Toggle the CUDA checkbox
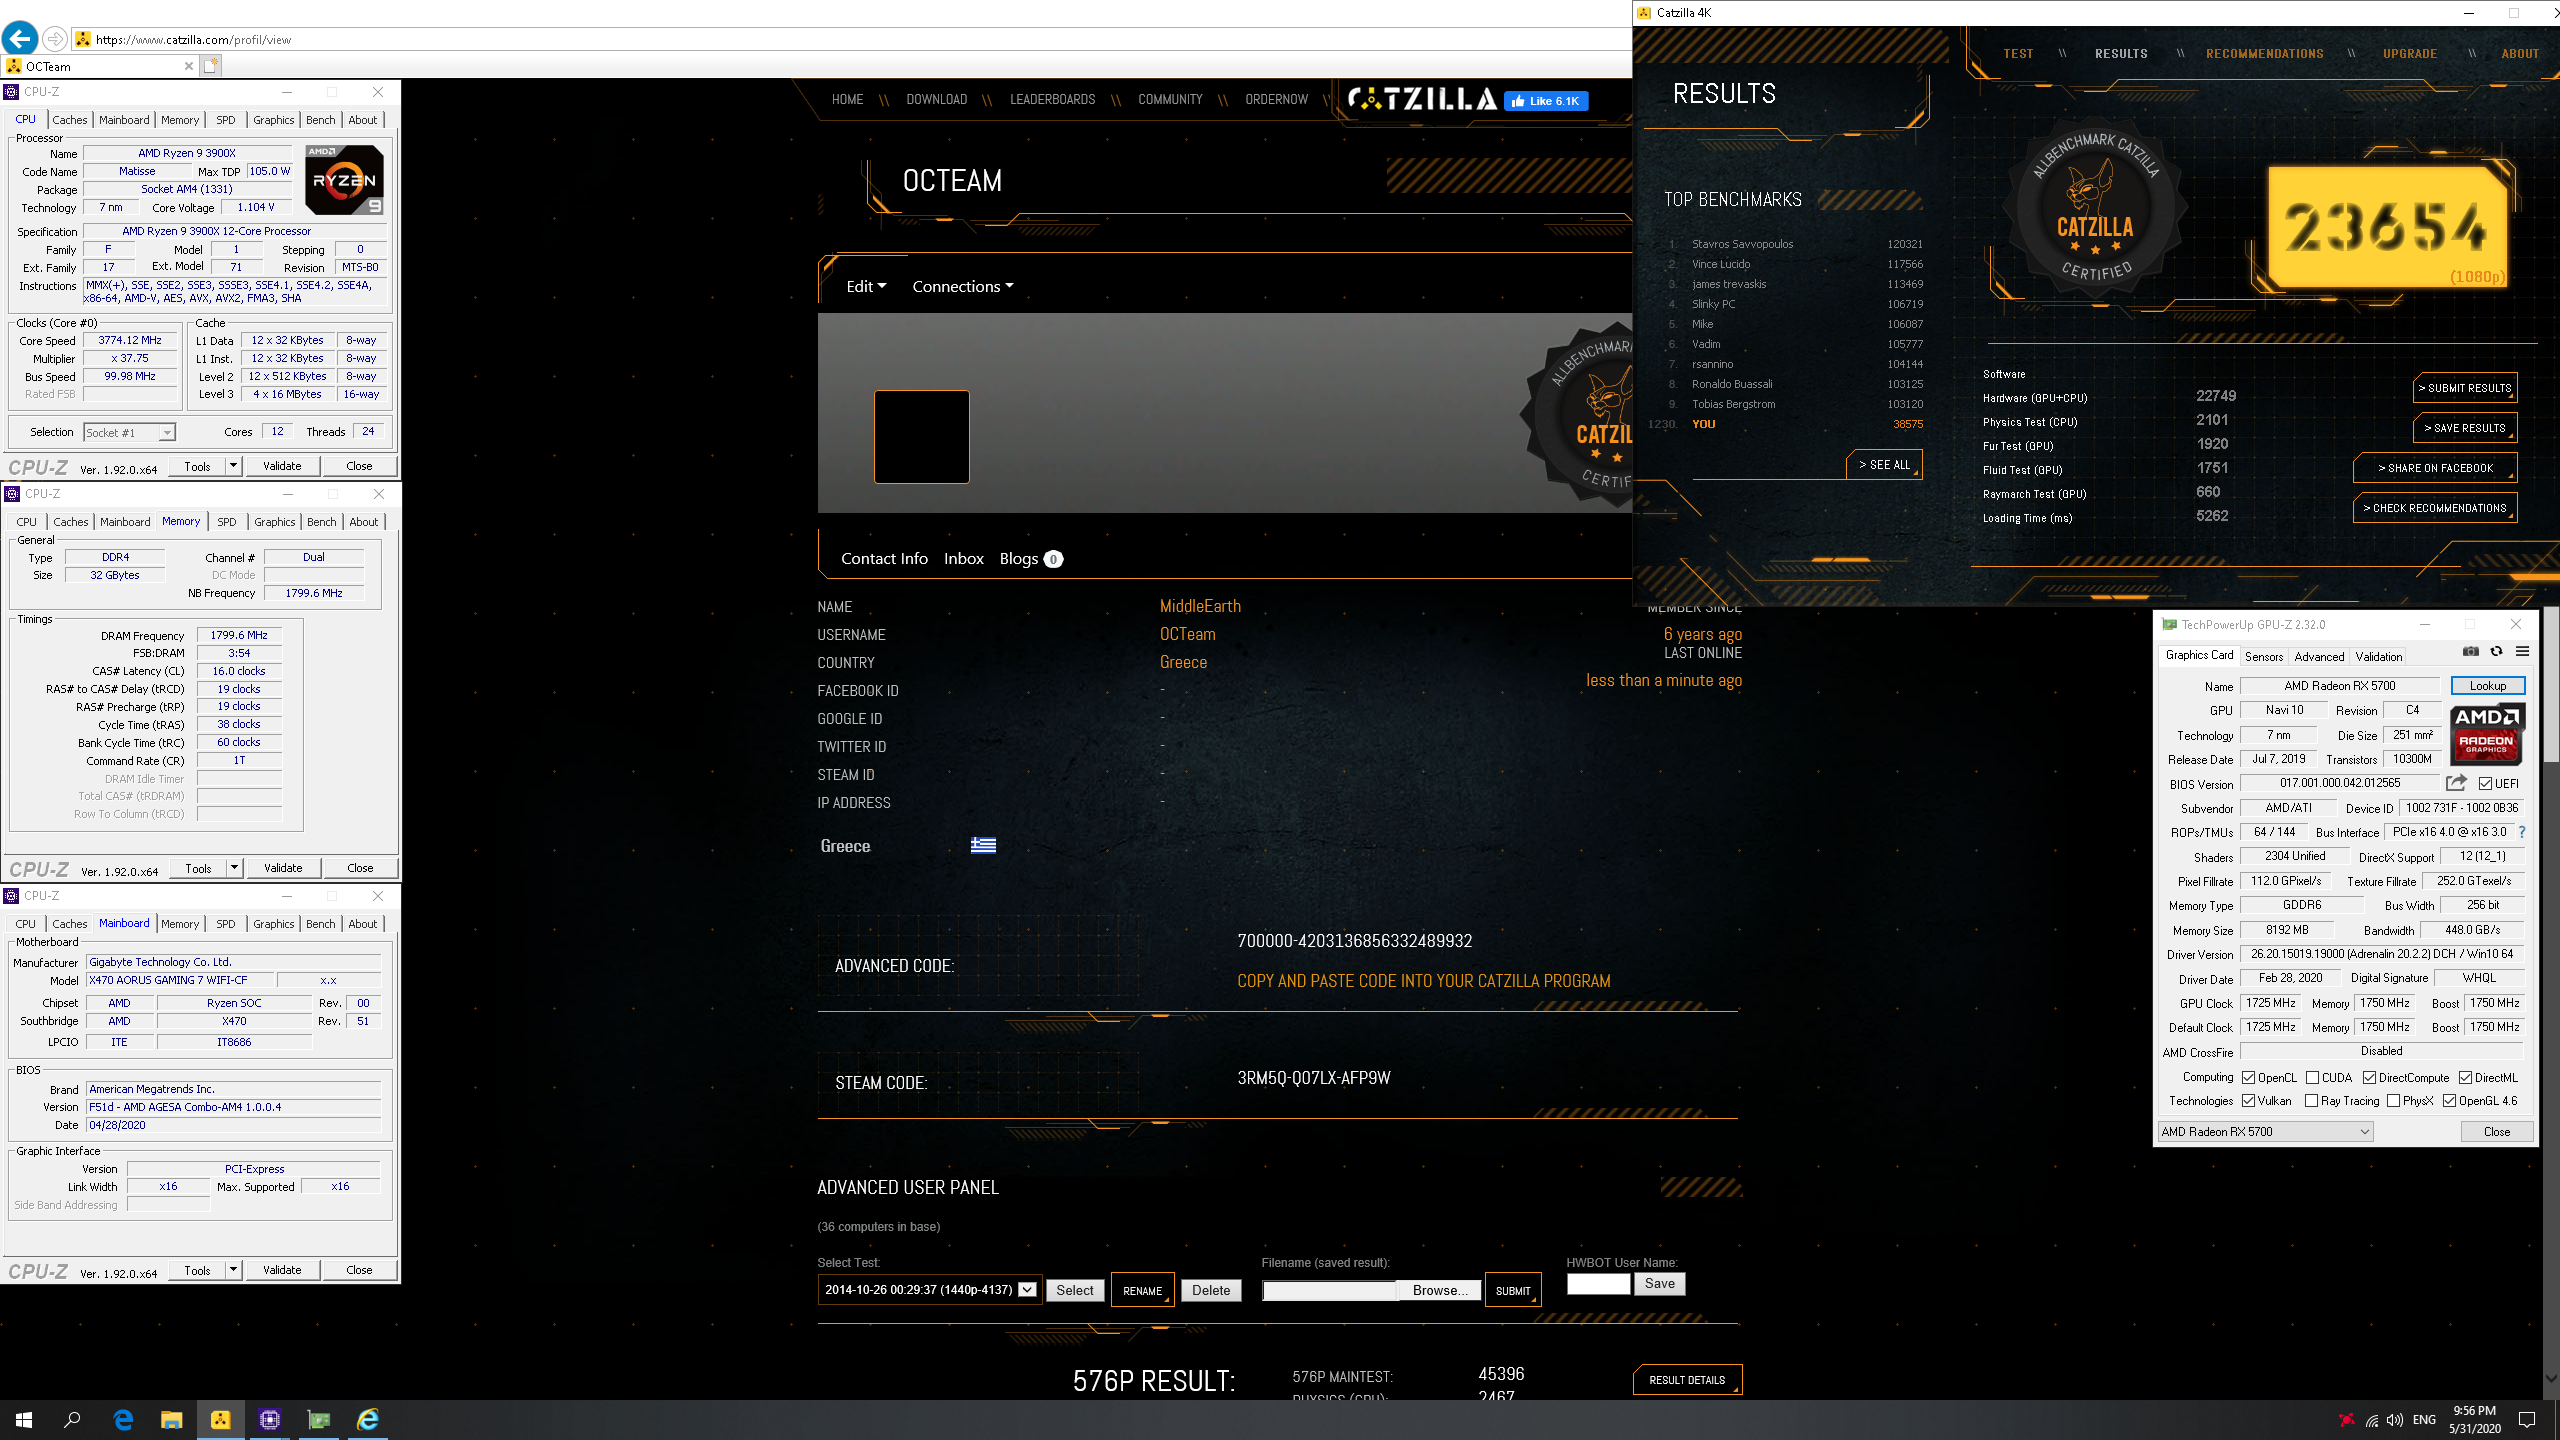Viewport: 2560px width, 1440px height. 2312,1078
